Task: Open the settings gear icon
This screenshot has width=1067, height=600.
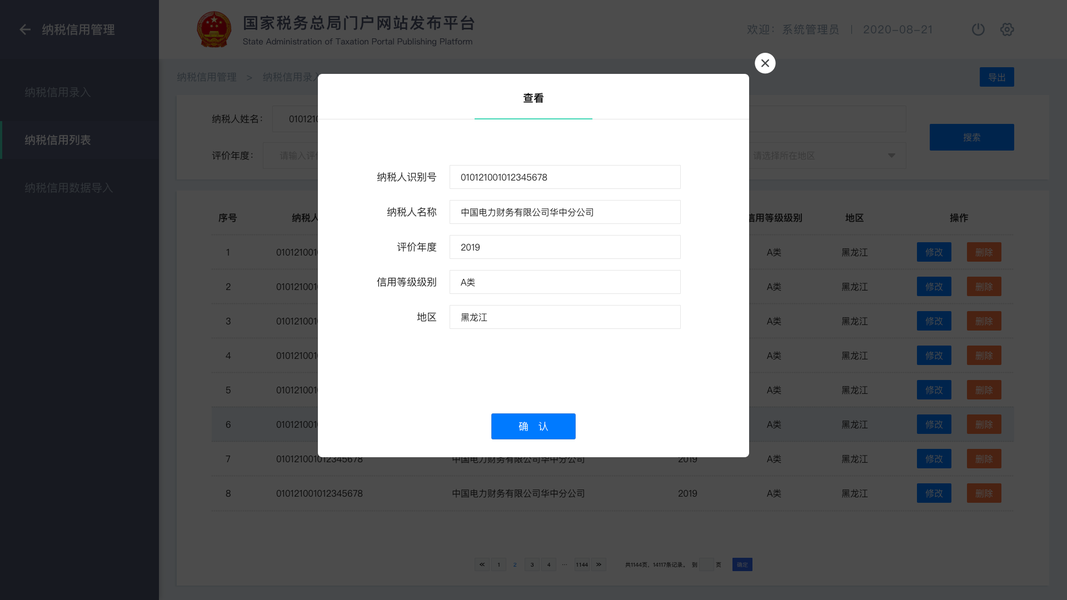Action: tap(1007, 29)
